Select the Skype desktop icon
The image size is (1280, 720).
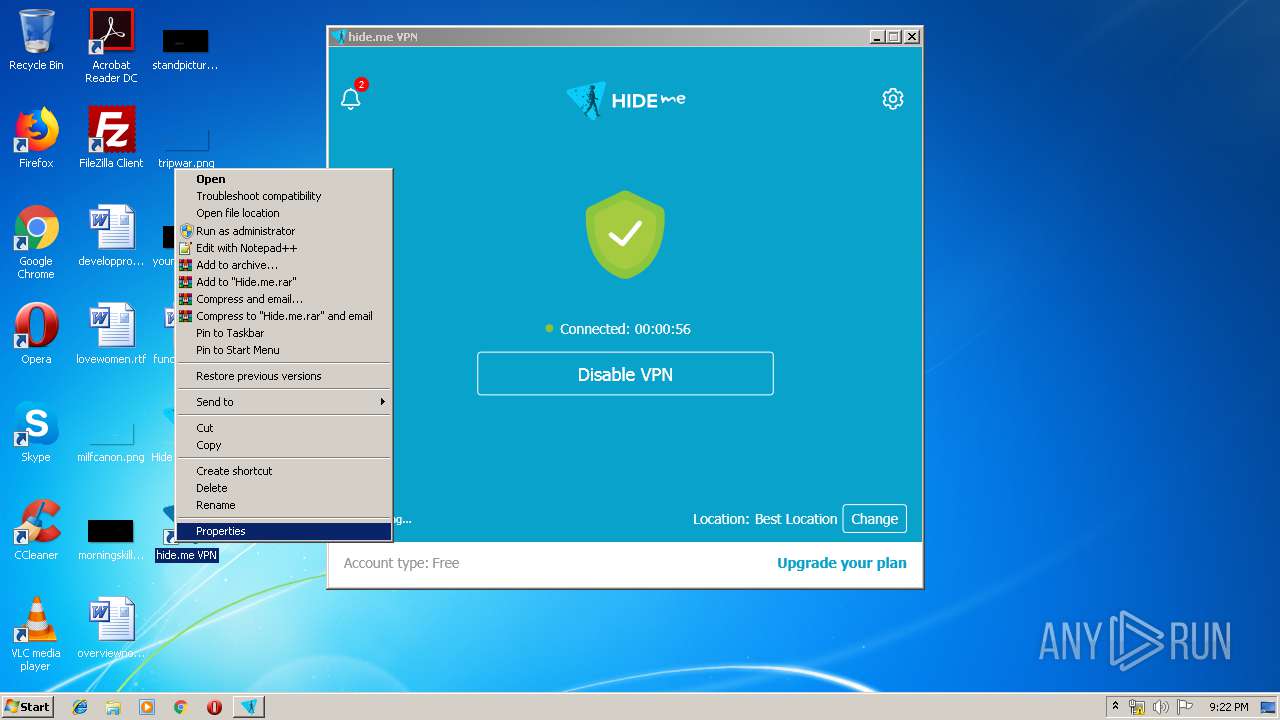(x=36, y=432)
